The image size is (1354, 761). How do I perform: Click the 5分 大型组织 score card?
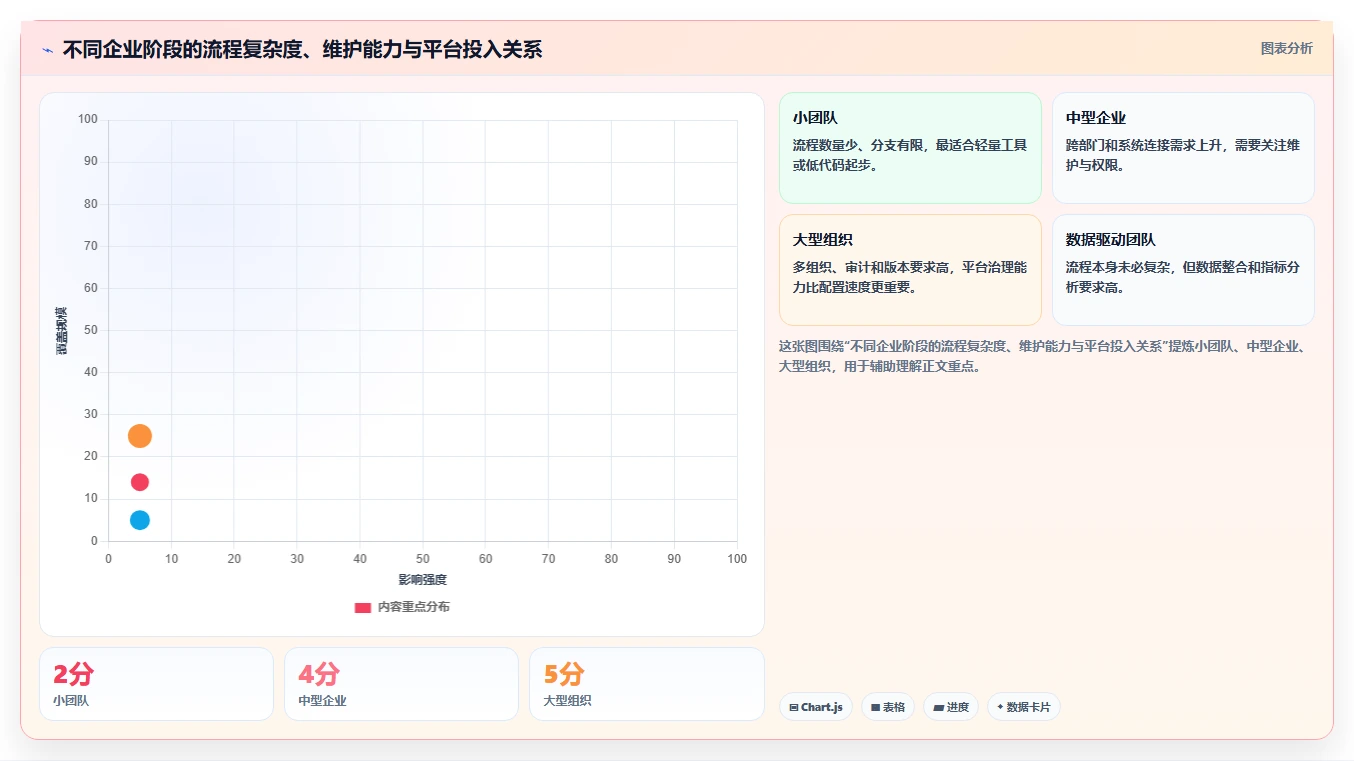[647, 684]
